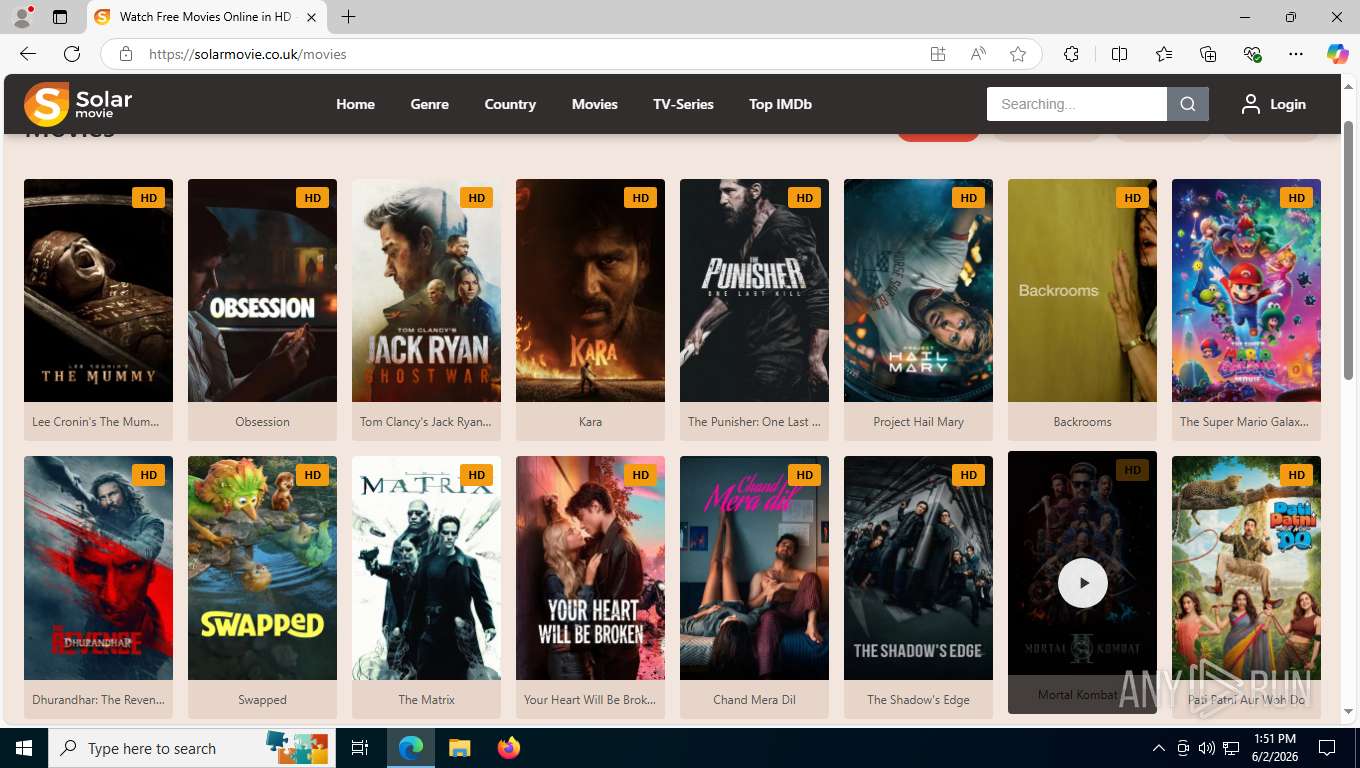Open Microsoft Edge from taskbar
This screenshot has width=1360, height=768.
point(411,748)
